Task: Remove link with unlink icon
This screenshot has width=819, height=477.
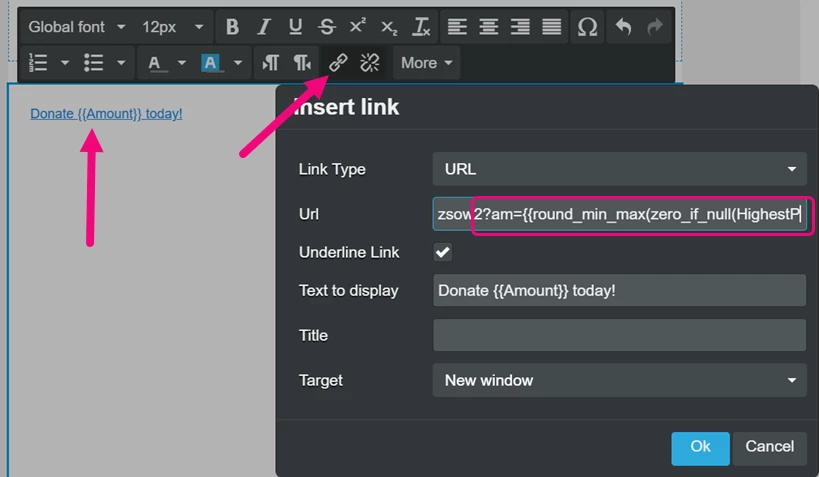Action: pos(370,63)
